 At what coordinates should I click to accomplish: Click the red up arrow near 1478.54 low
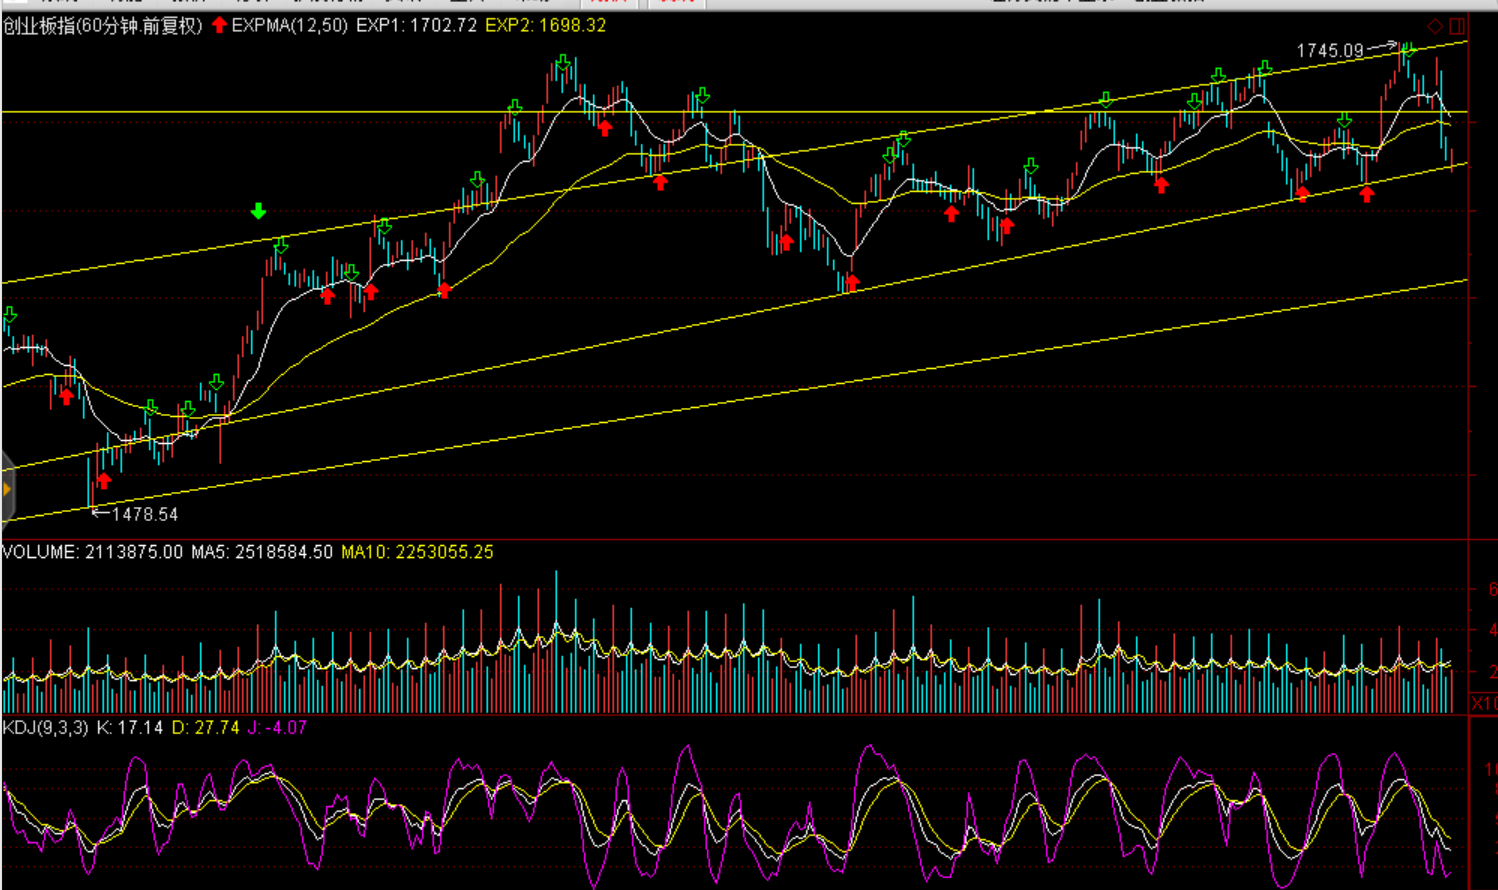click(x=103, y=481)
